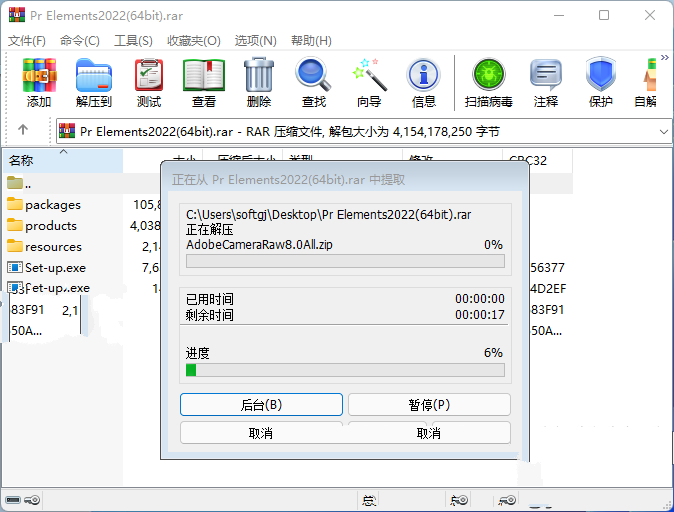Select the Set-up.exe file icon
The height and width of the screenshot is (512, 674).
tap(15, 267)
